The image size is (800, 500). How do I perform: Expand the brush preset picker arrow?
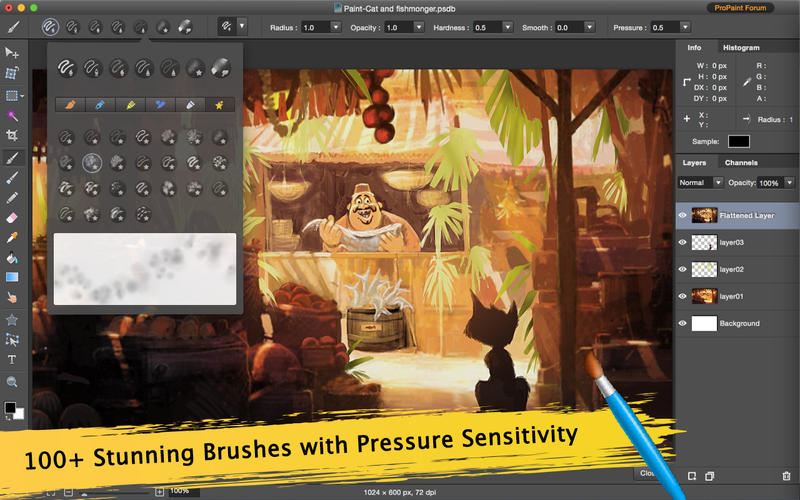coord(242,27)
